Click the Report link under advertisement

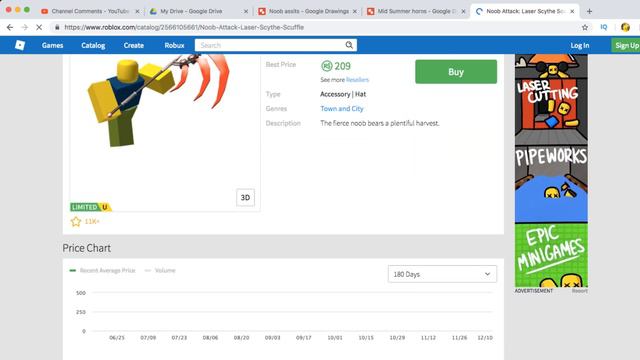pyautogui.click(x=580, y=291)
